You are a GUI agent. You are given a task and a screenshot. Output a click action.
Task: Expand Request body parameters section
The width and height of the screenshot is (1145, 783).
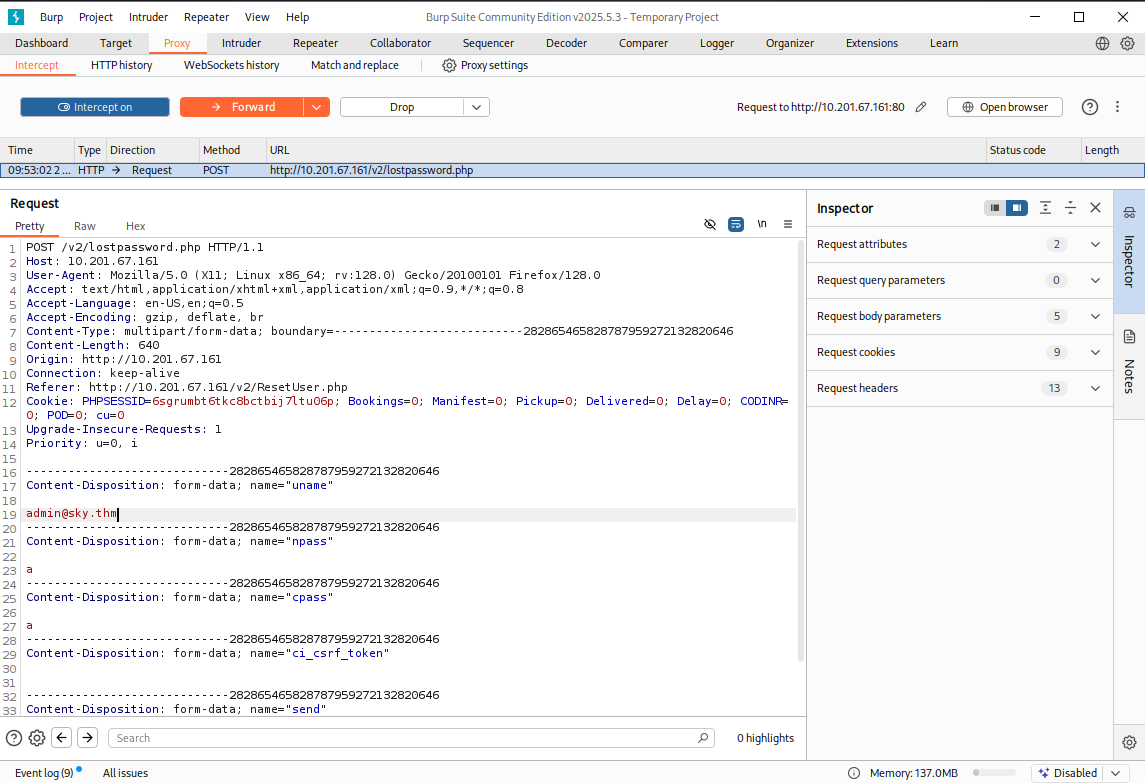(960, 316)
